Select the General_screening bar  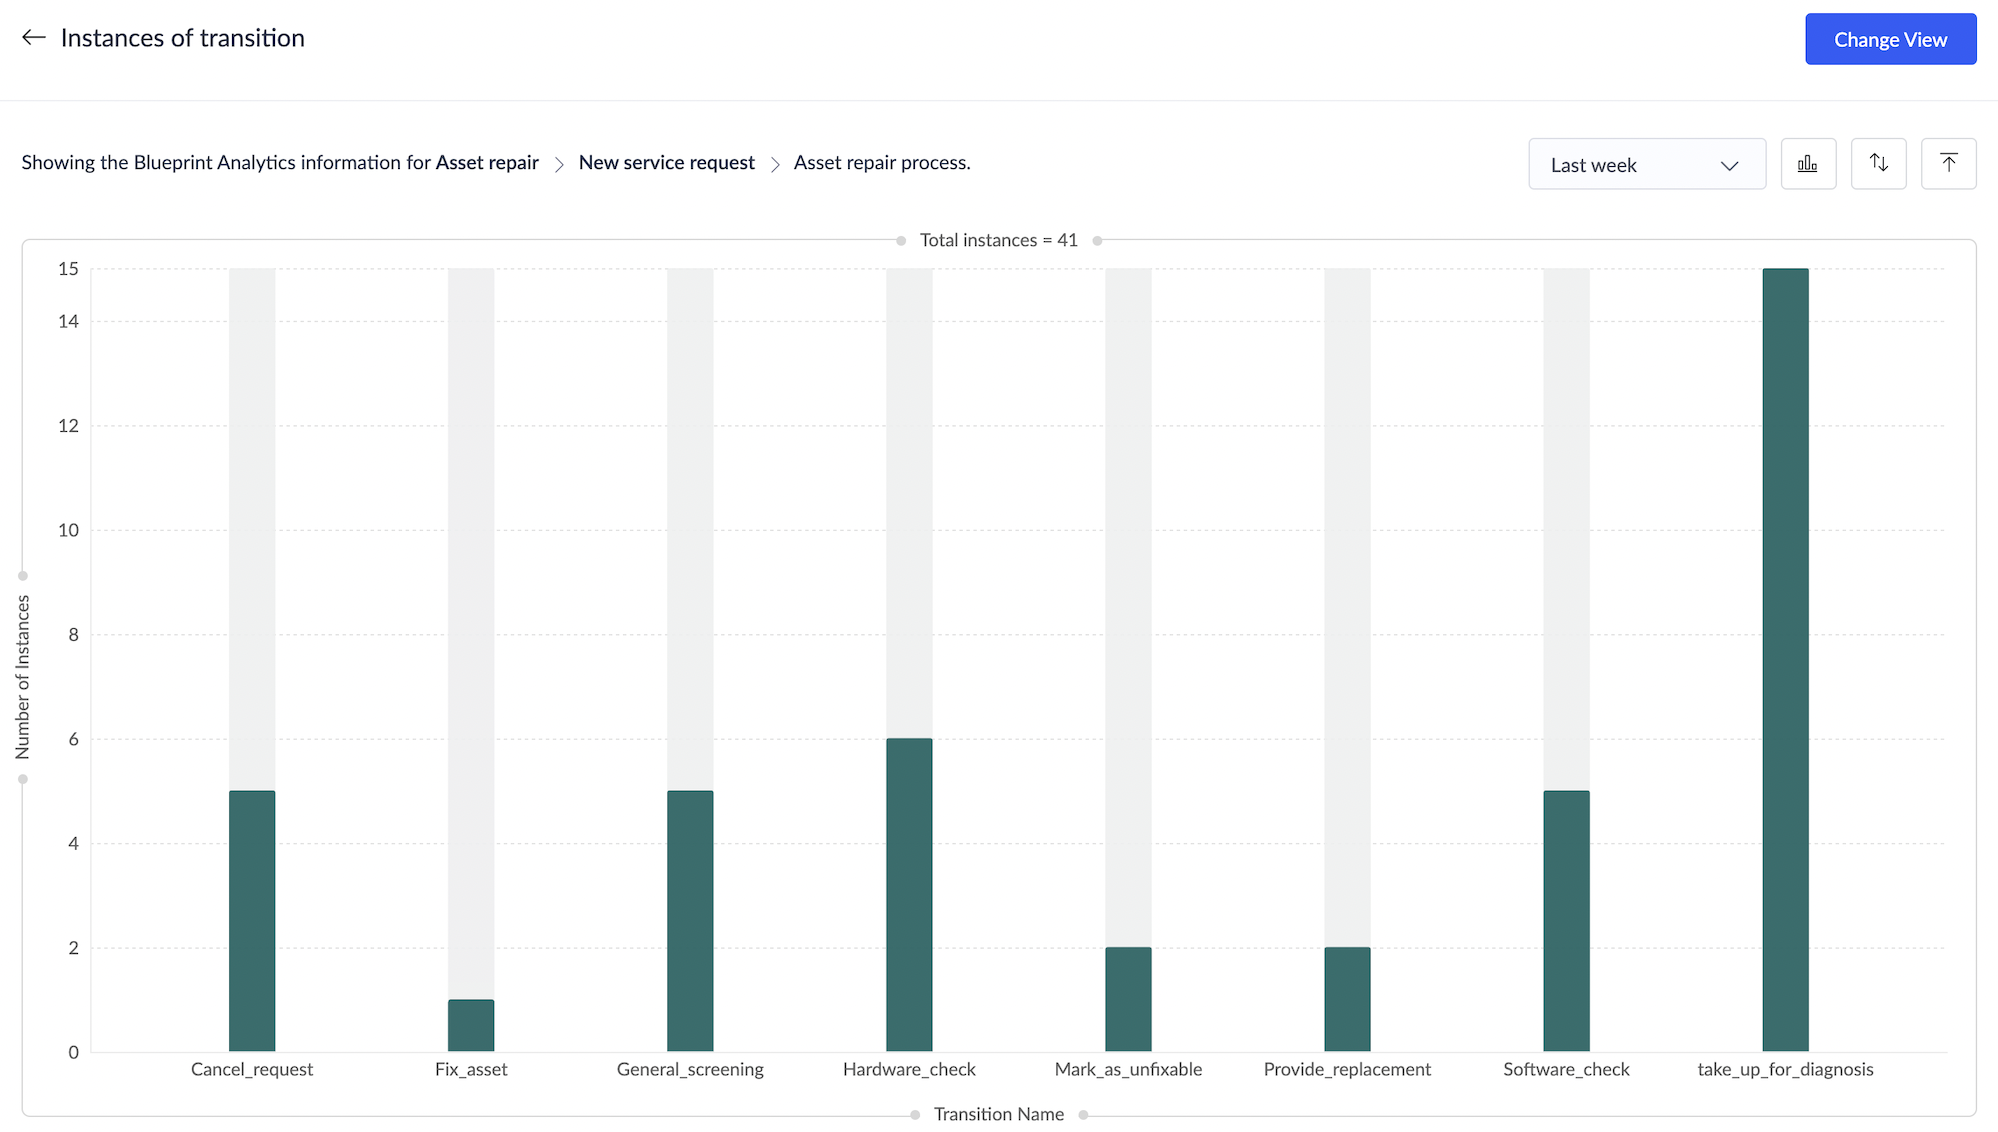(690, 920)
